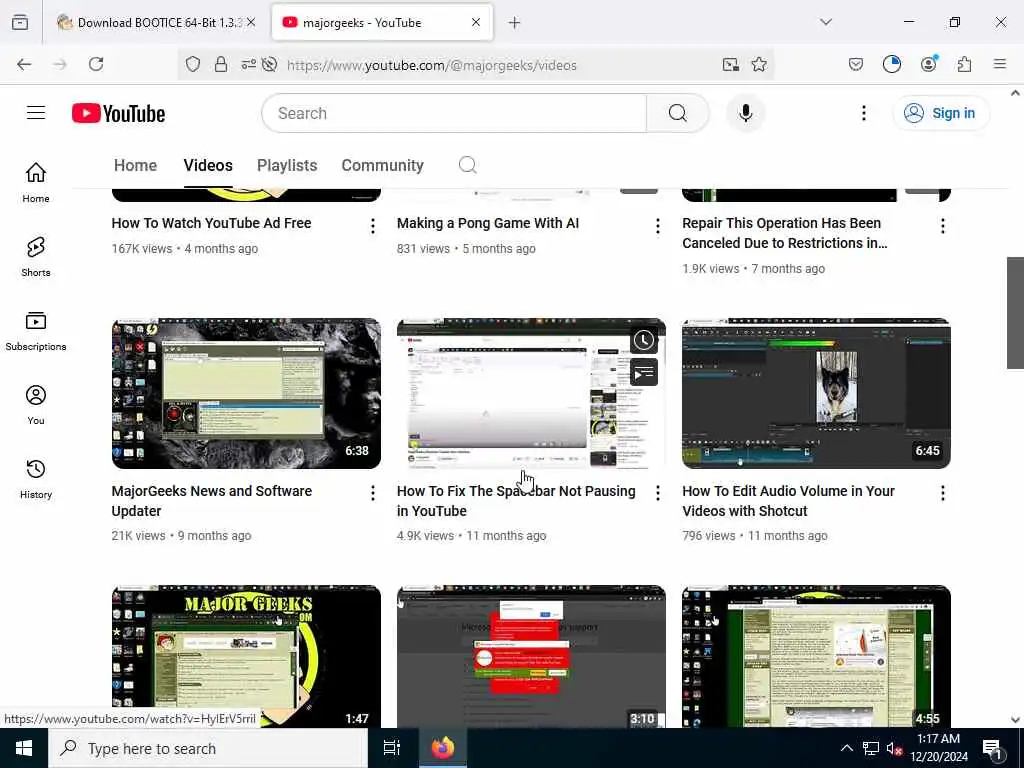Reload the current page

[96, 64]
